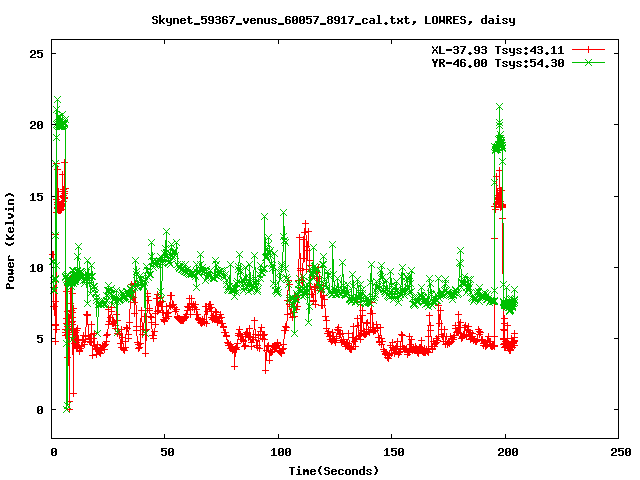640x480 pixels.
Task: Click legend entry YR-46.00 Tsys:54.30
Action: [498, 63]
